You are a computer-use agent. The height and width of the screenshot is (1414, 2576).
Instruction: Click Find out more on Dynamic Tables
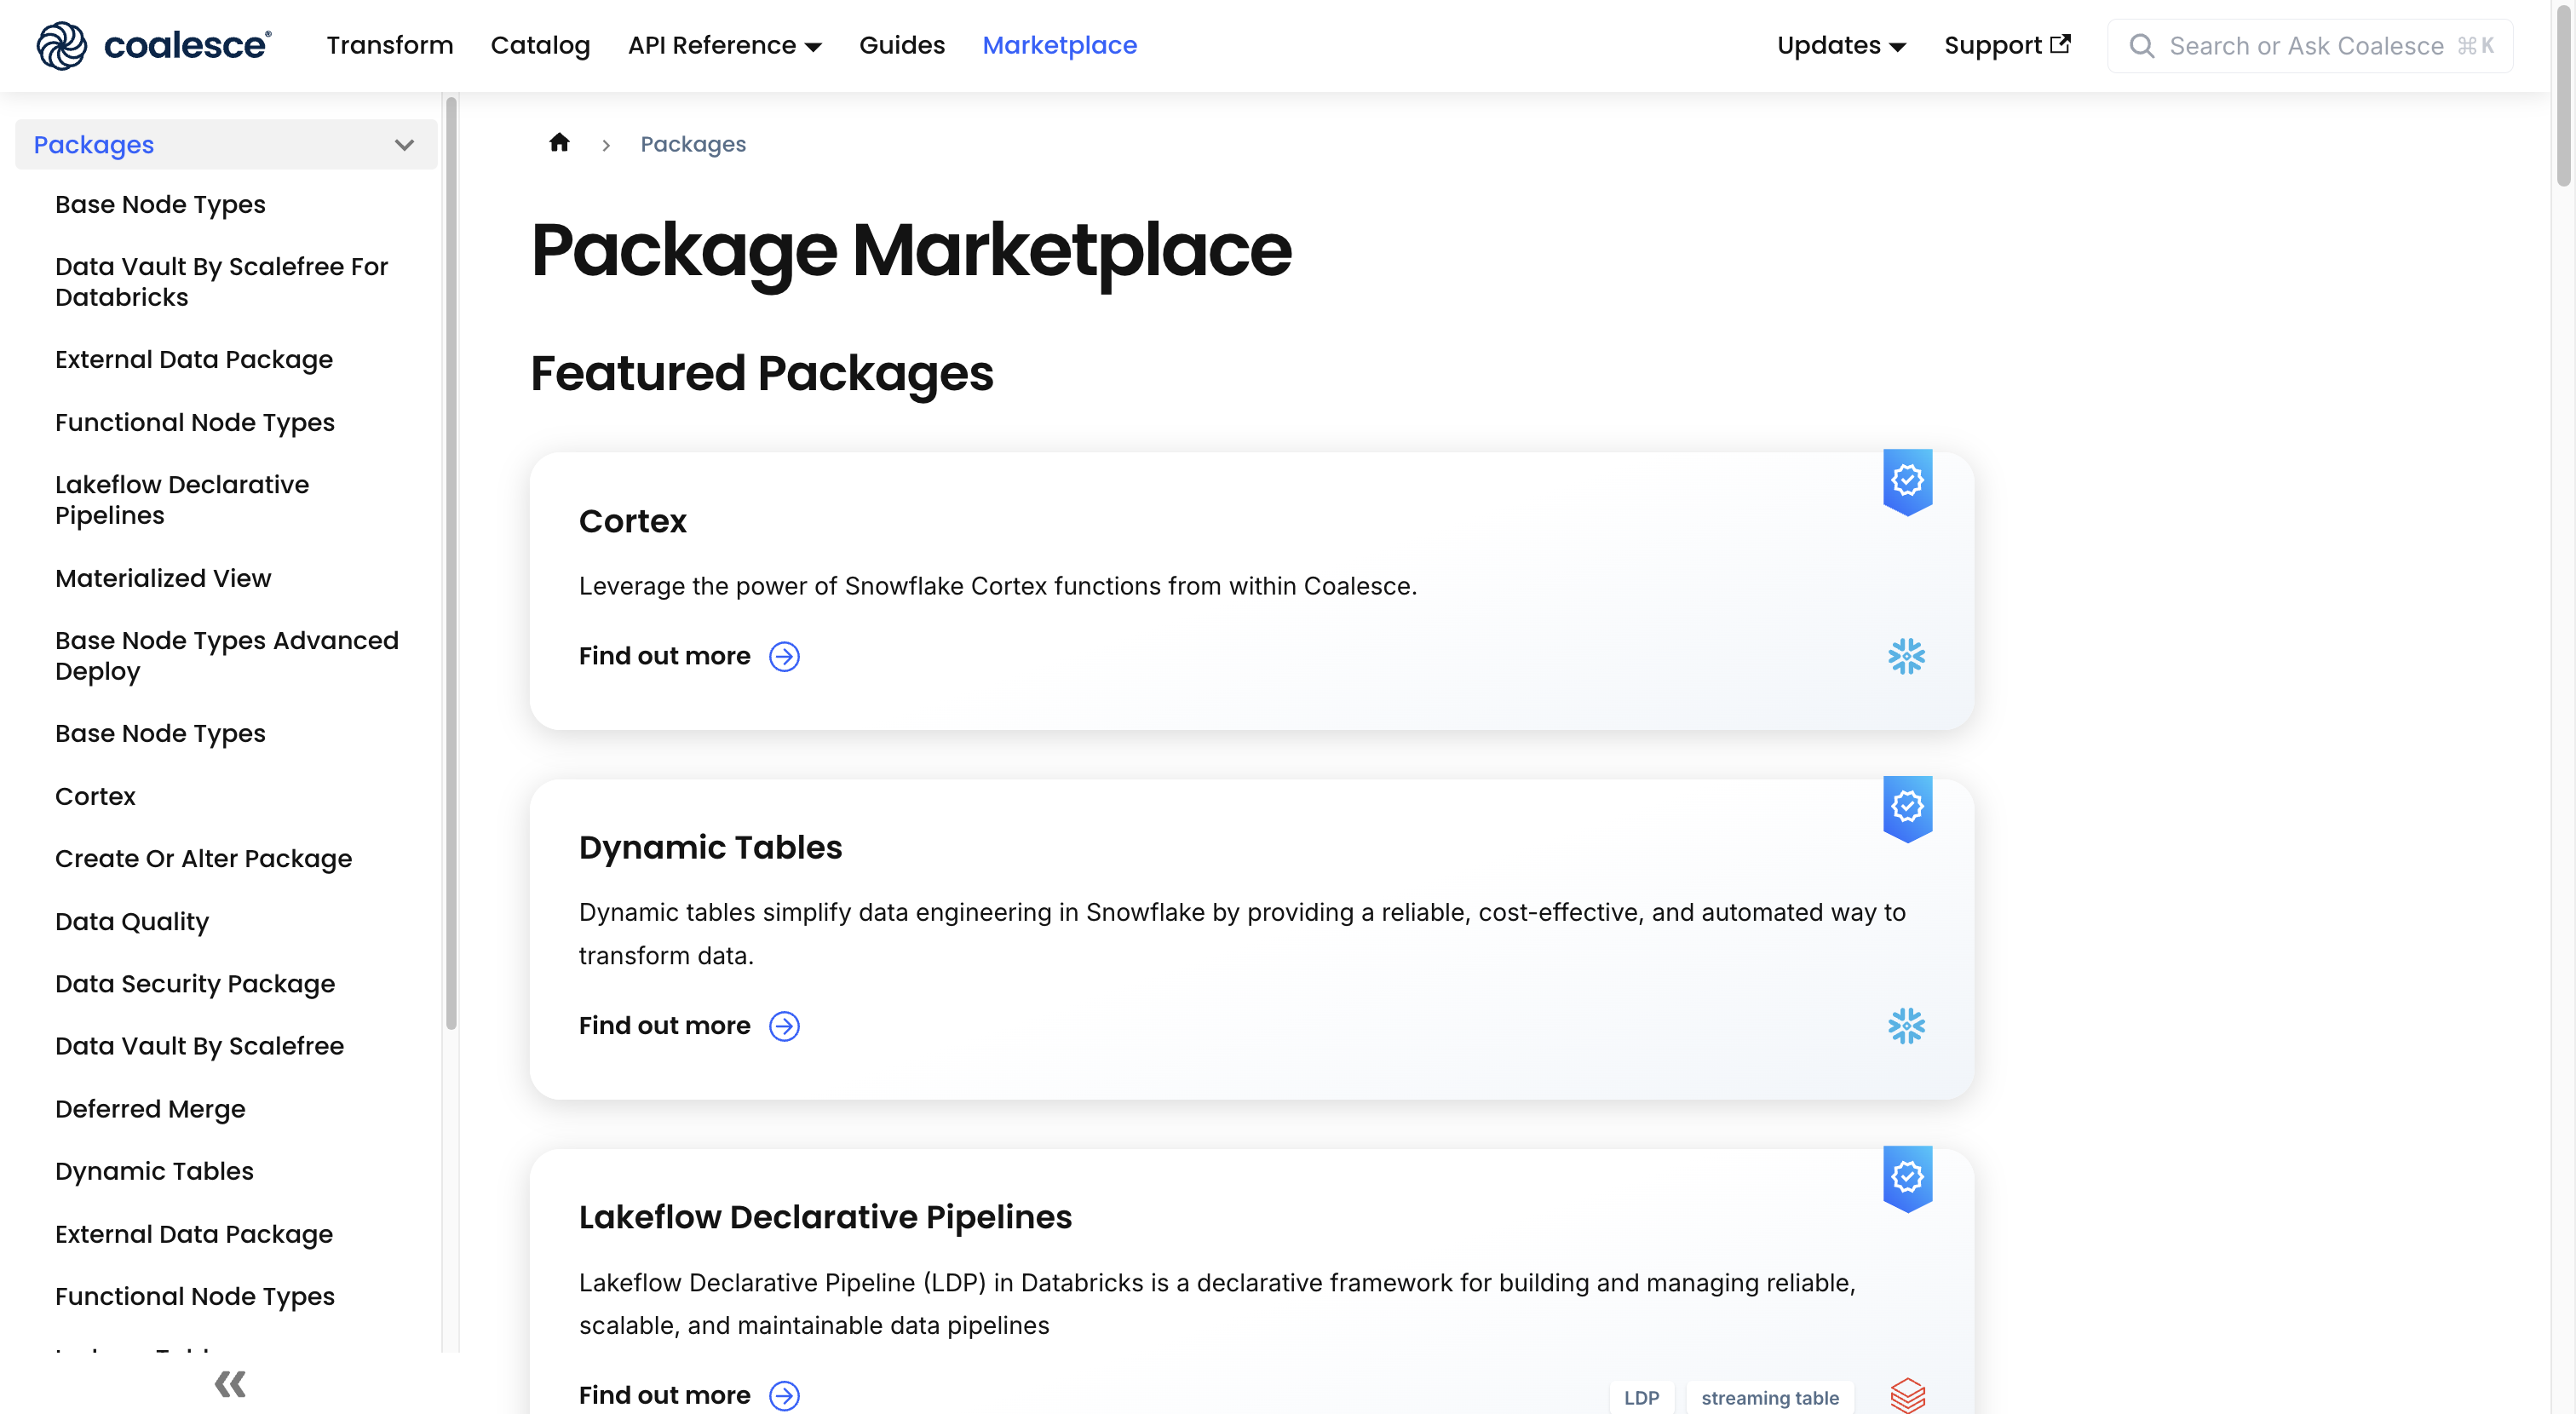click(x=664, y=1025)
